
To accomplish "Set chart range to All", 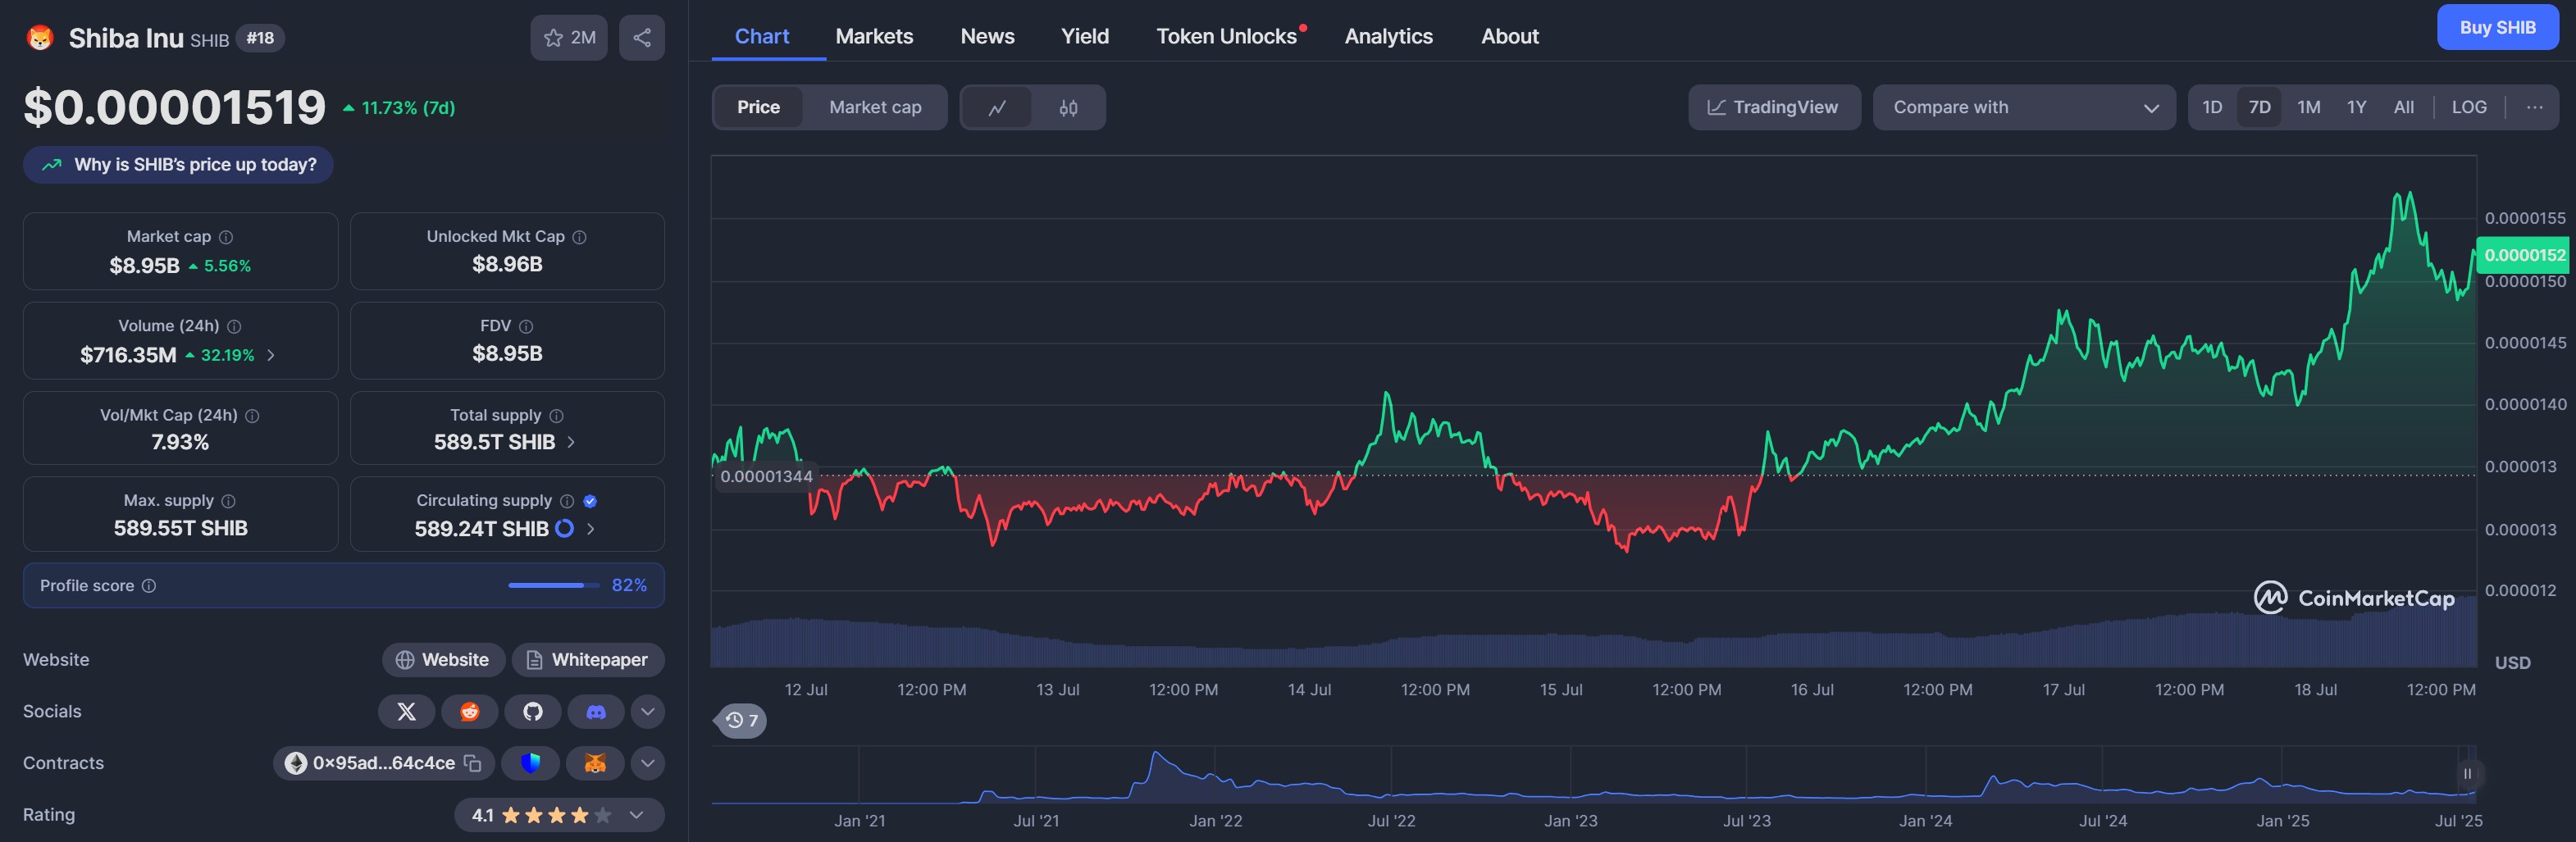I will [x=2403, y=107].
